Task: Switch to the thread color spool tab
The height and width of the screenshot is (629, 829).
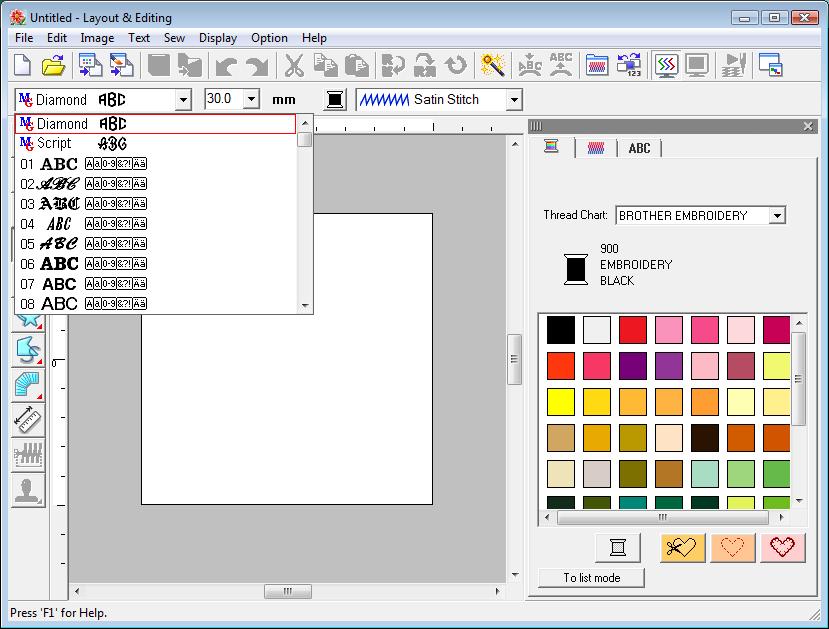Action: tap(551, 147)
